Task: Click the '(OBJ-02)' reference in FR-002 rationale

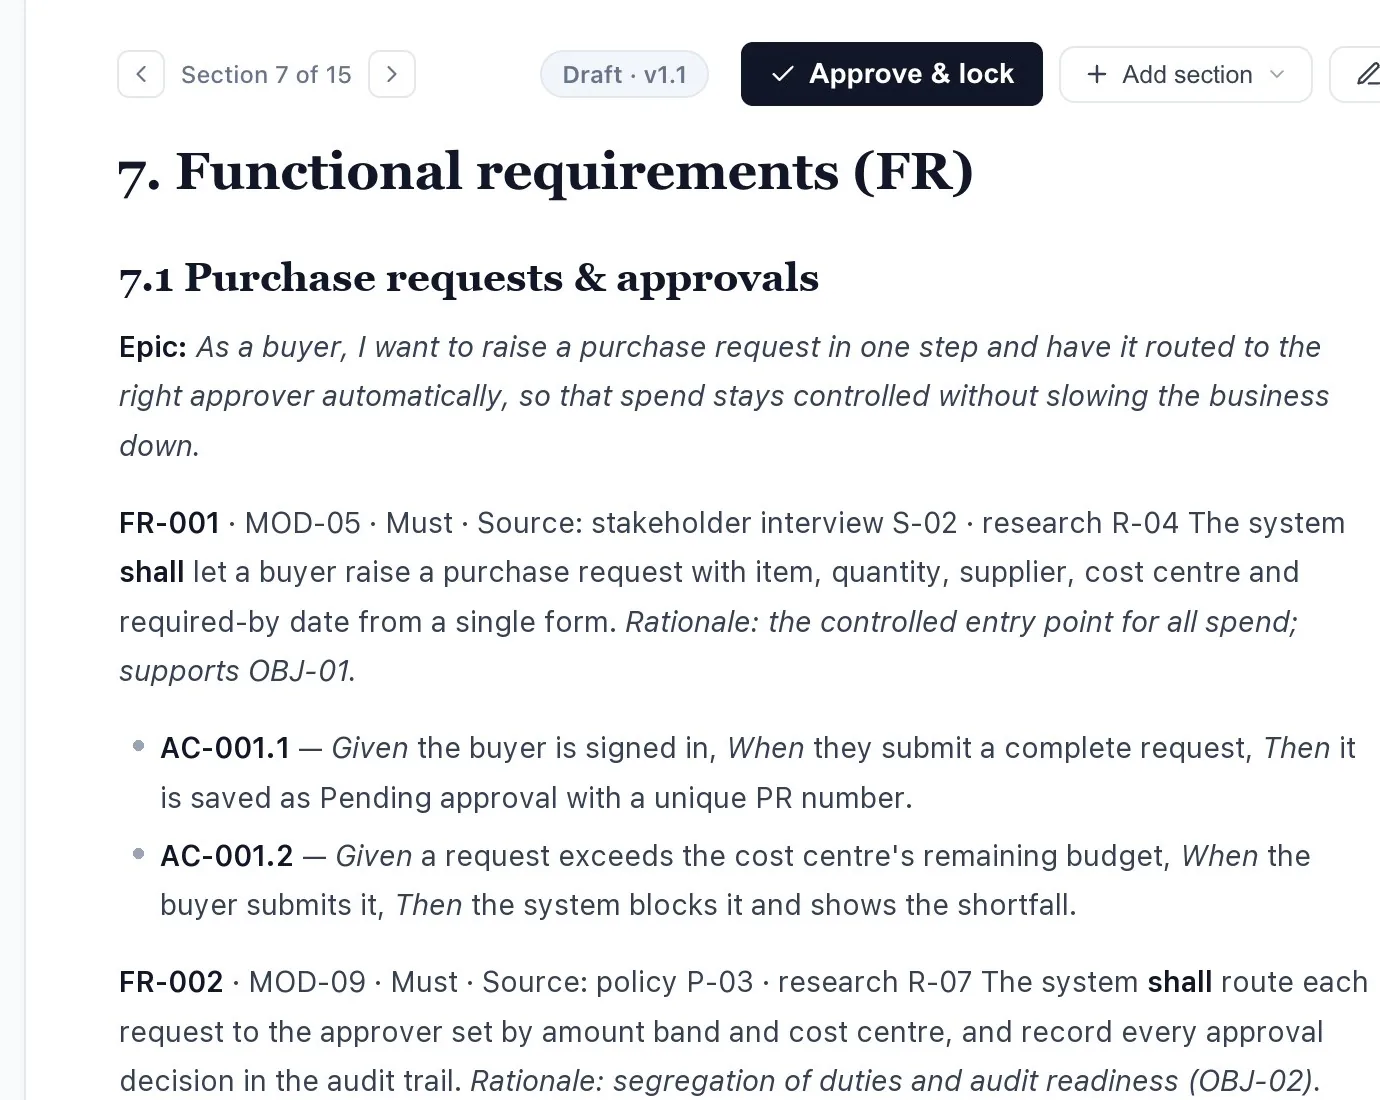Action: [1250, 1081]
